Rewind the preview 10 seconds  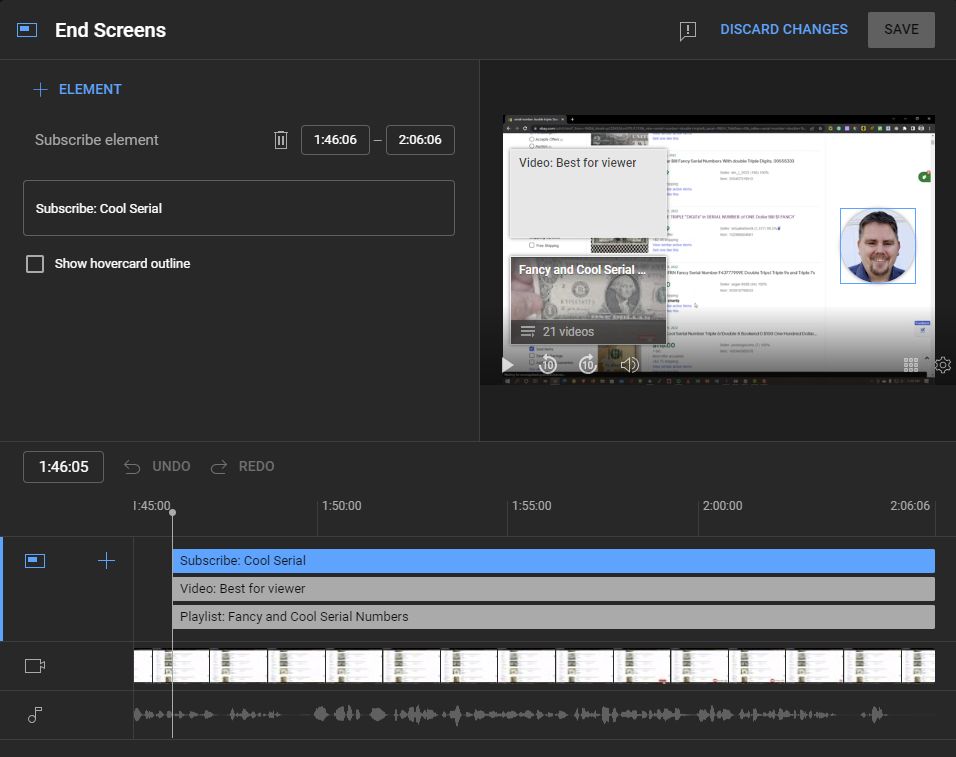pos(548,364)
